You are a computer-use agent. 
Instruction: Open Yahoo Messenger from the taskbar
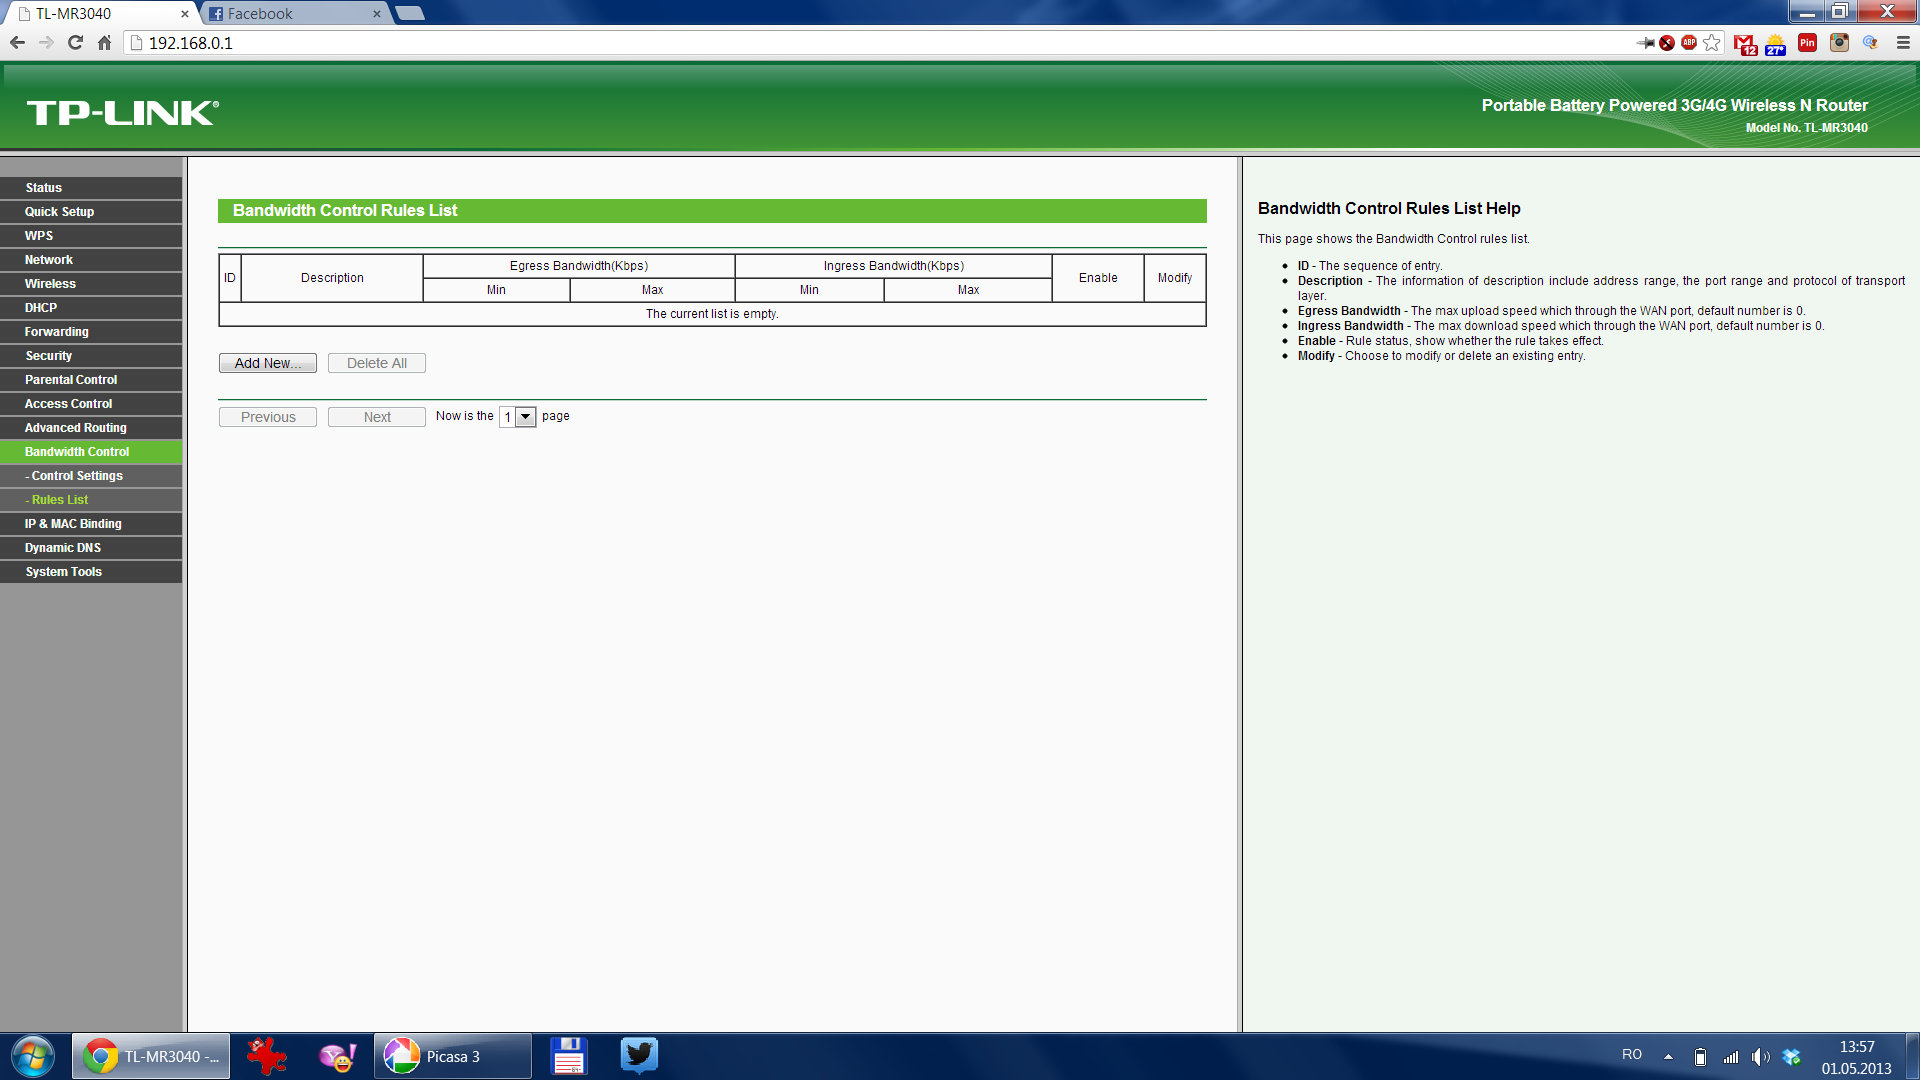pyautogui.click(x=338, y=1056)
